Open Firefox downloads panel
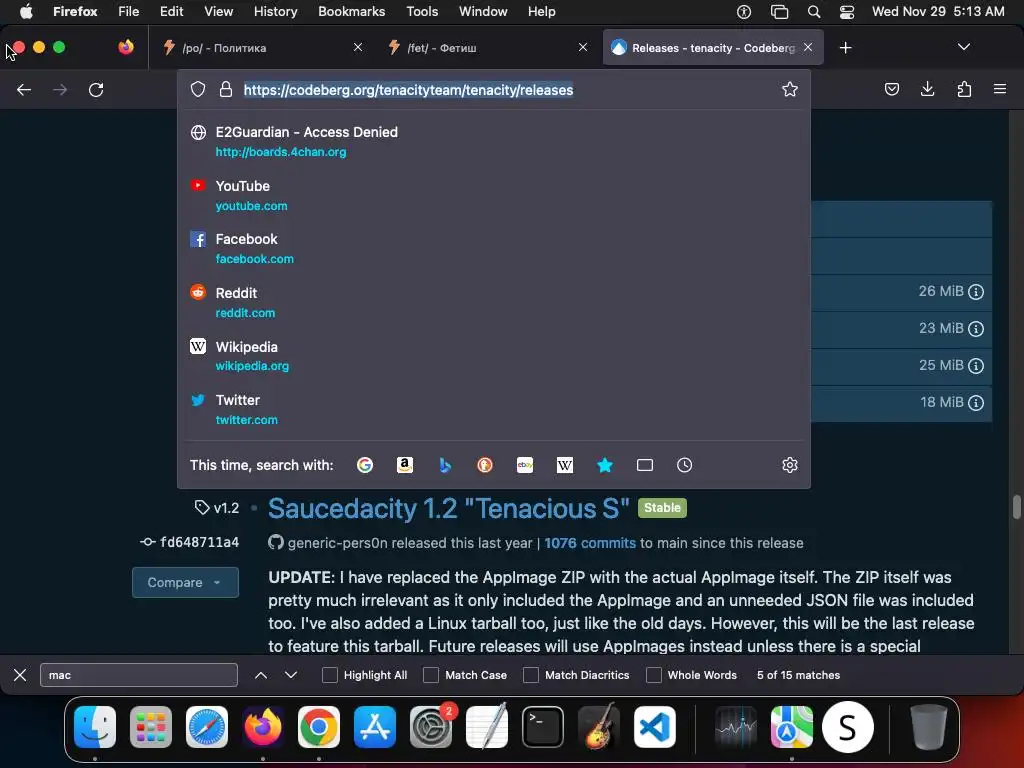Screen dimensions: 1024x768 coord(927,89)
